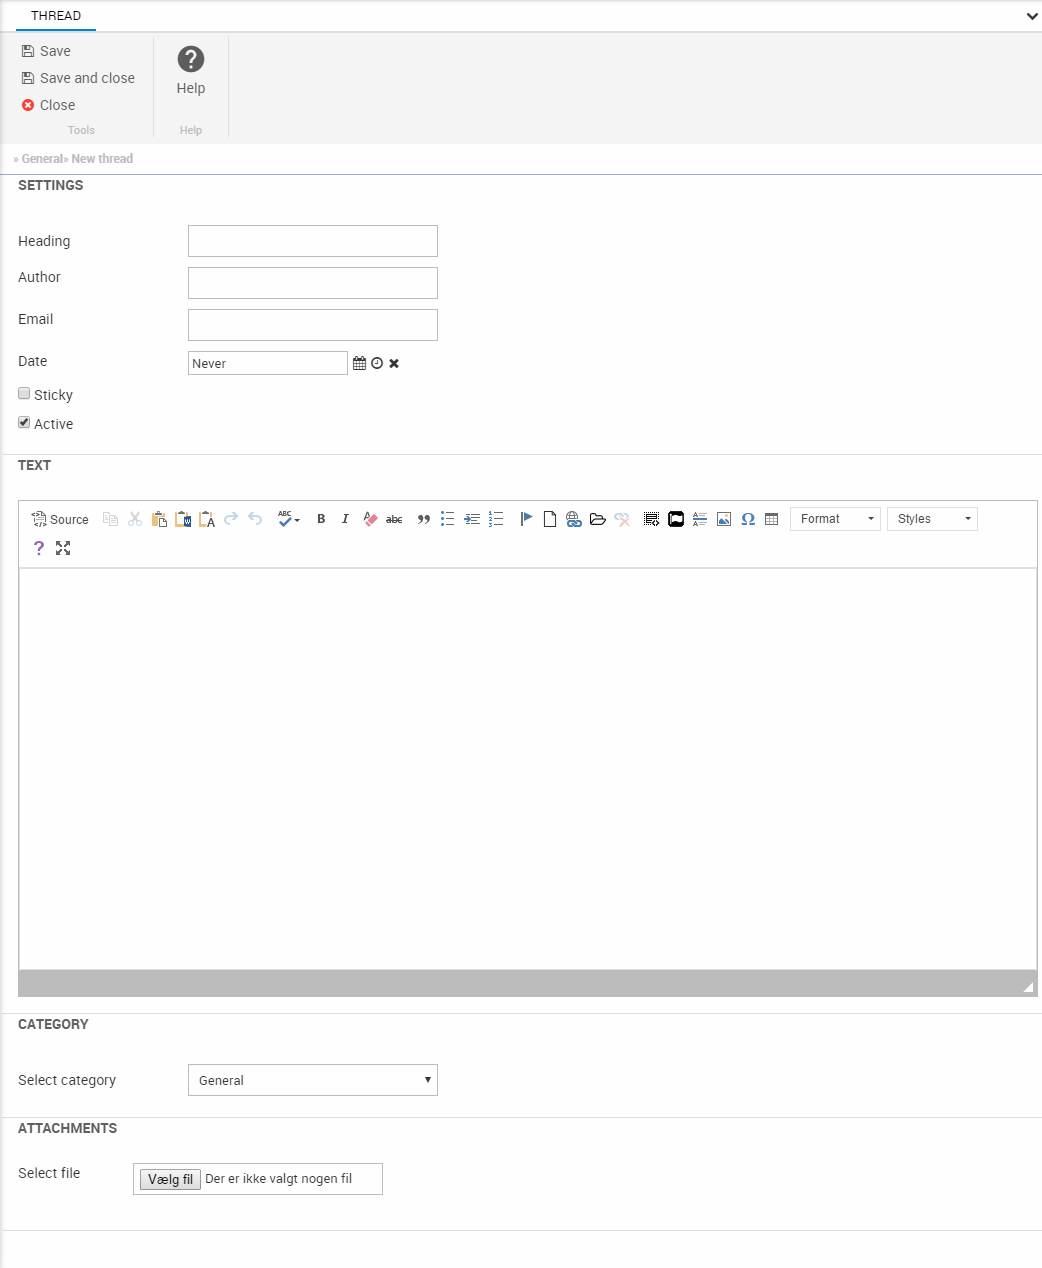Clear the date with the X icon
This screenshot has height=1268, width=1042.
click(x=394, y=363)
